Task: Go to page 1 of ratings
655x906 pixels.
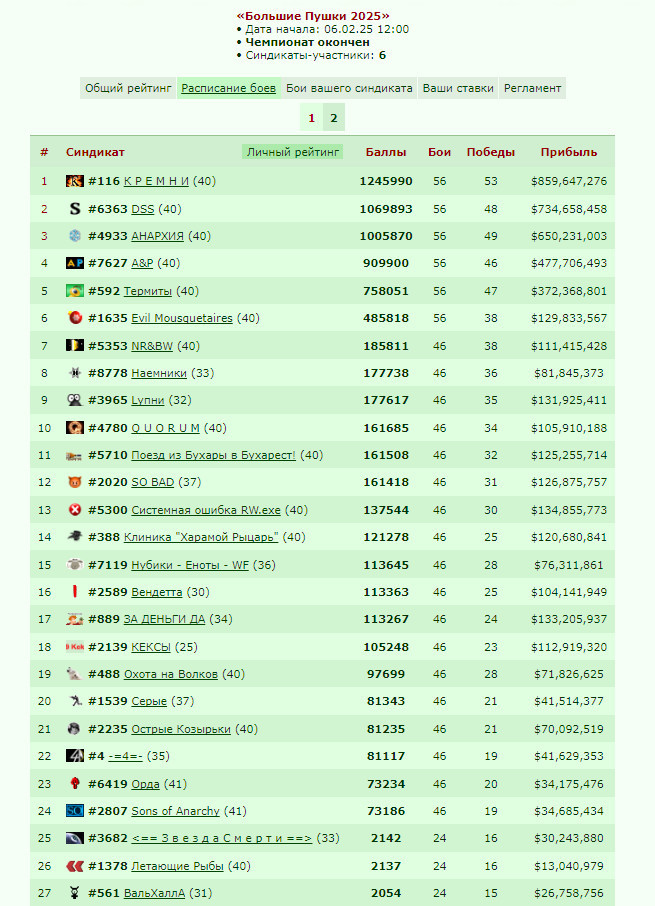Action: [311, 118]
